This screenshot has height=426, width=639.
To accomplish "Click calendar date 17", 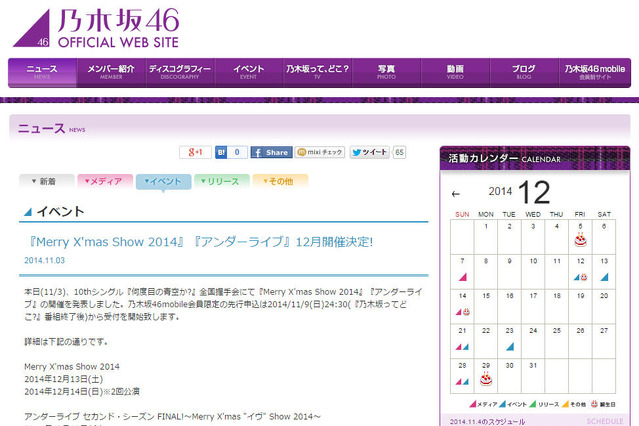I will click(533, 296).
